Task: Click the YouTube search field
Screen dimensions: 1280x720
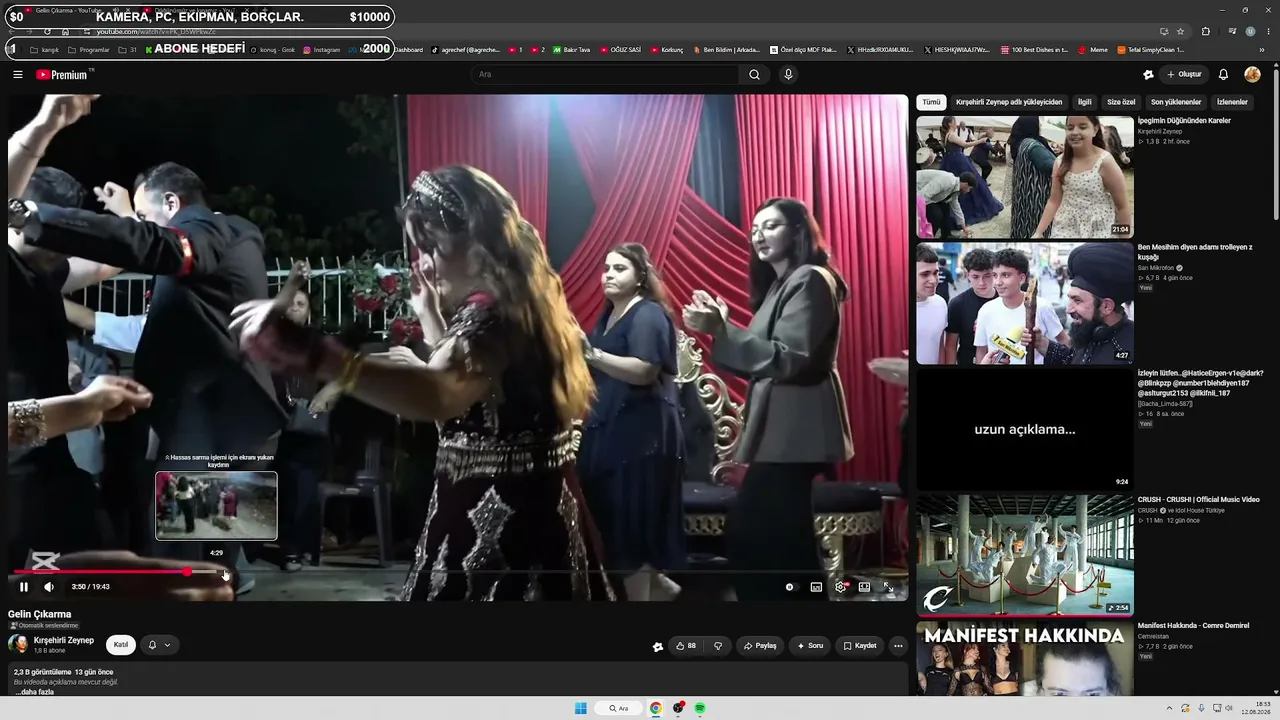Action: 605,74
